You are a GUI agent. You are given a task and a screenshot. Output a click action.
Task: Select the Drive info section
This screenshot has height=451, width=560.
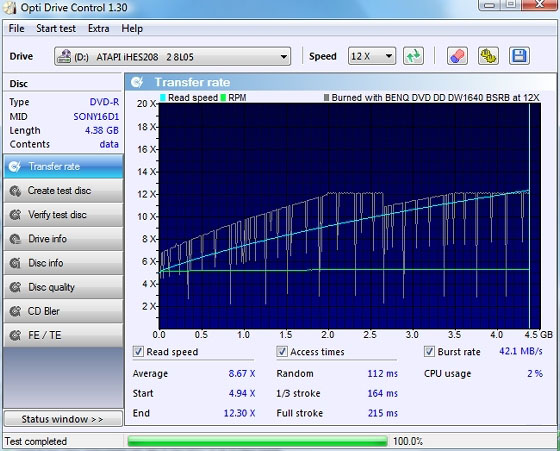63,239
